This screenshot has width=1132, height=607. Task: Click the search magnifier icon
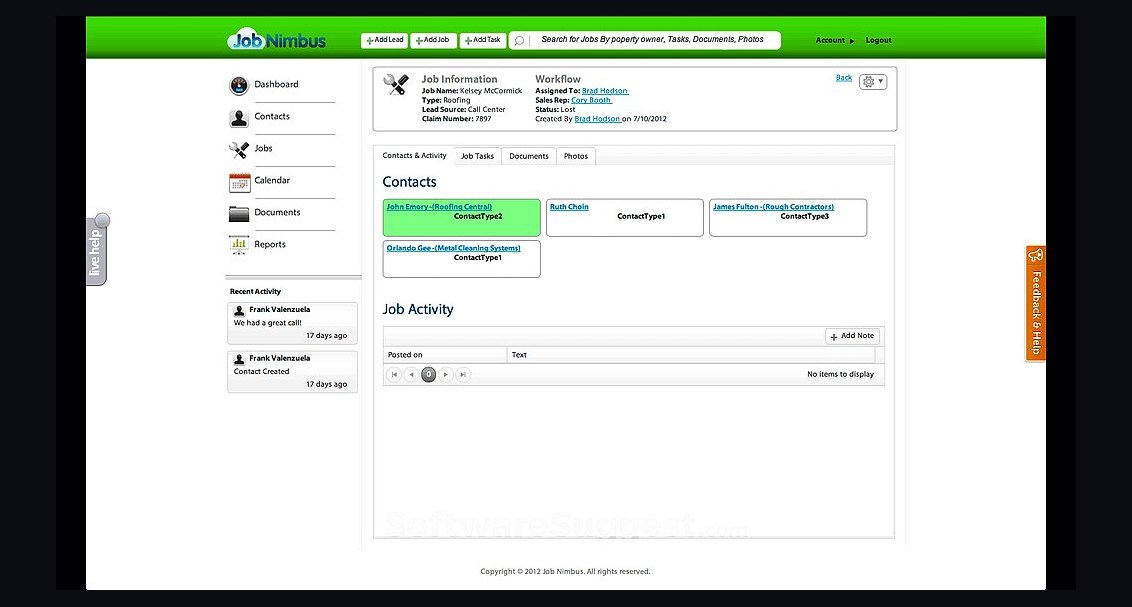pyautogui.click(x=519, y=40)
